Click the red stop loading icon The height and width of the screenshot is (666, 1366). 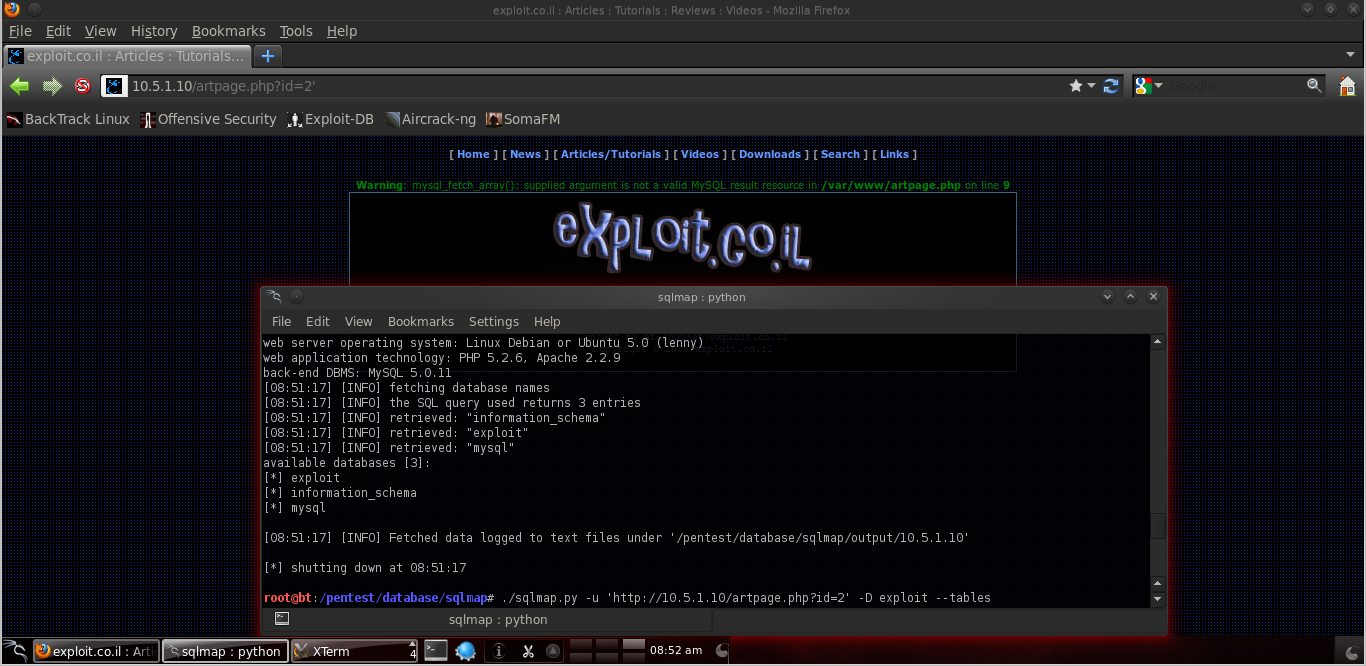(x=83, y=86)
